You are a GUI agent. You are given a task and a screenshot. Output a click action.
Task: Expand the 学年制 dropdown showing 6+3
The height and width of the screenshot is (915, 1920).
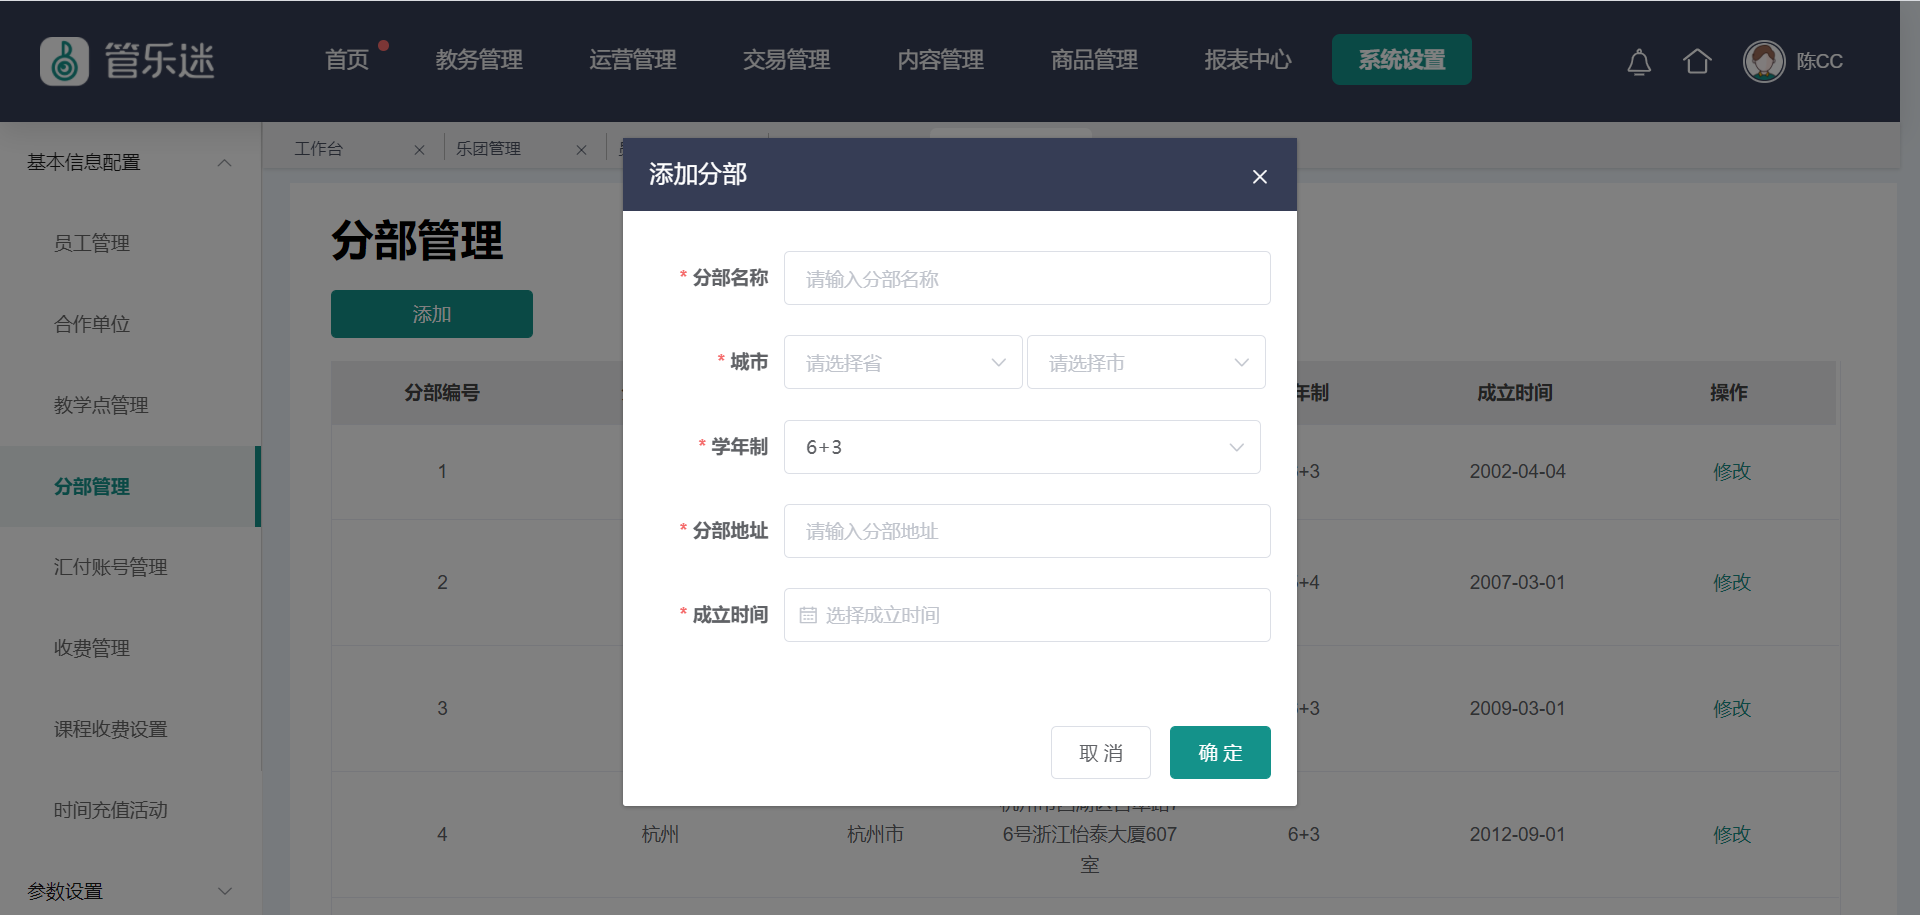point(1021,447)
